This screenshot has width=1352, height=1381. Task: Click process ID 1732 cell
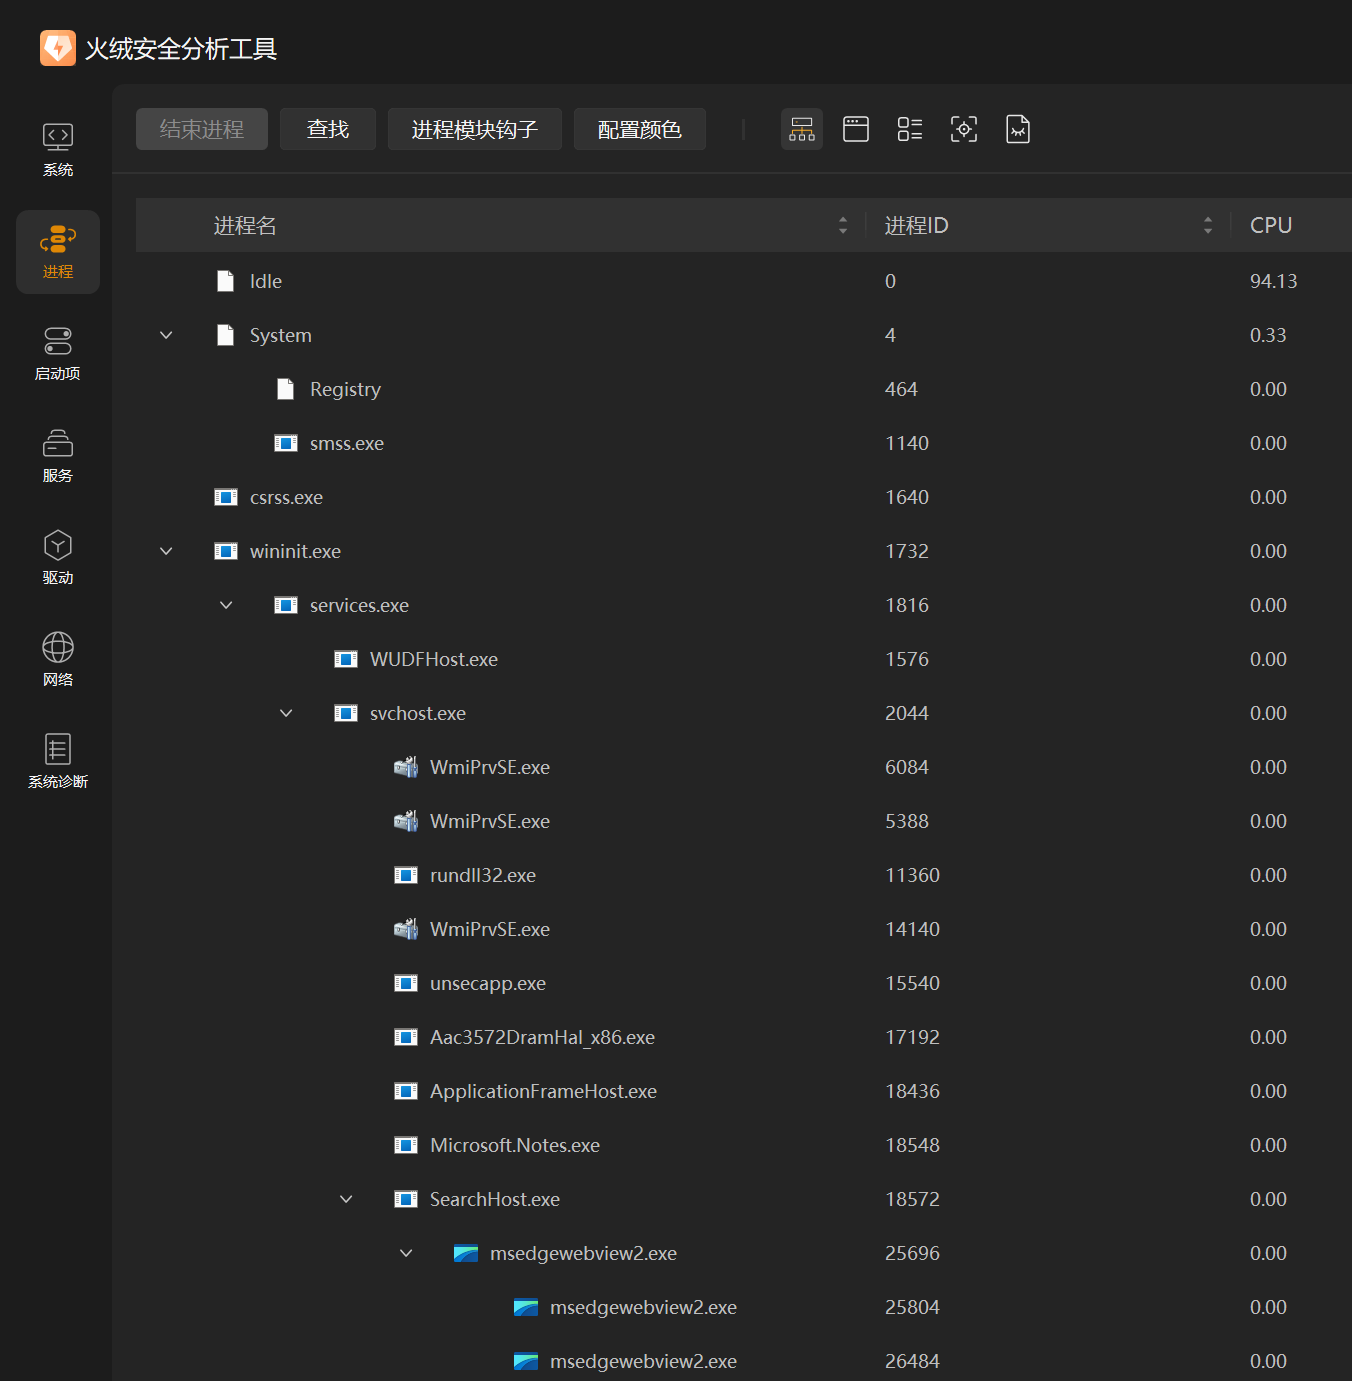point(907,551)
